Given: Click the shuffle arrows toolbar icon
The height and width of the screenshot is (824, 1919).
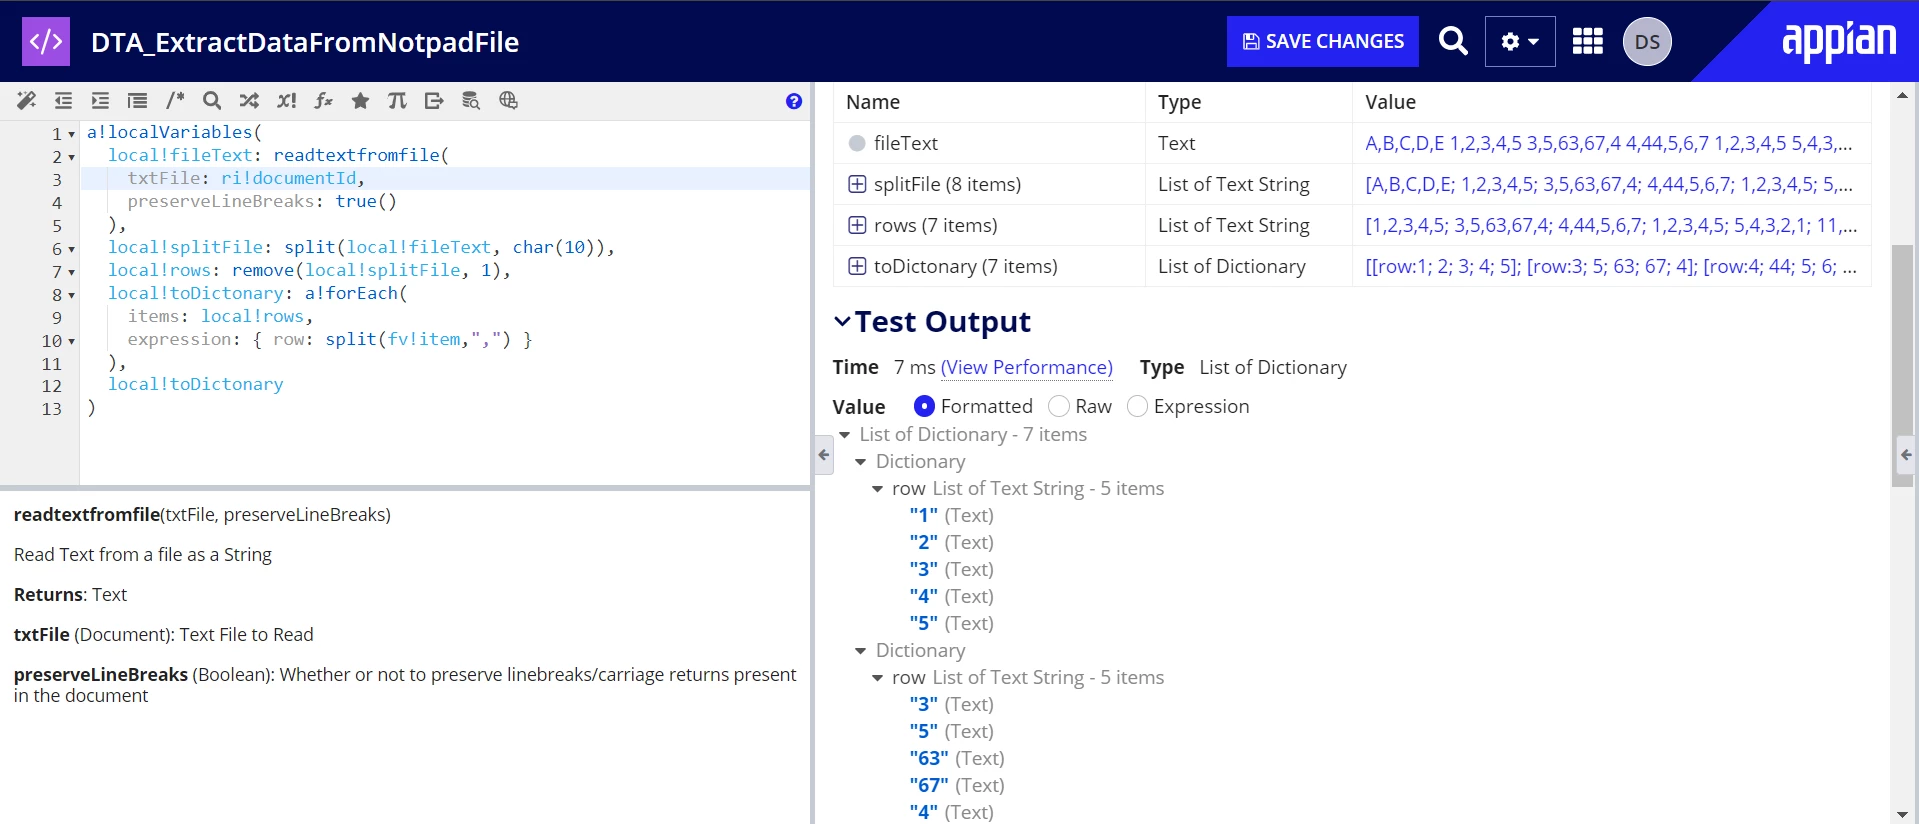Looking at the screenshot, I should [x=249, y=100].
